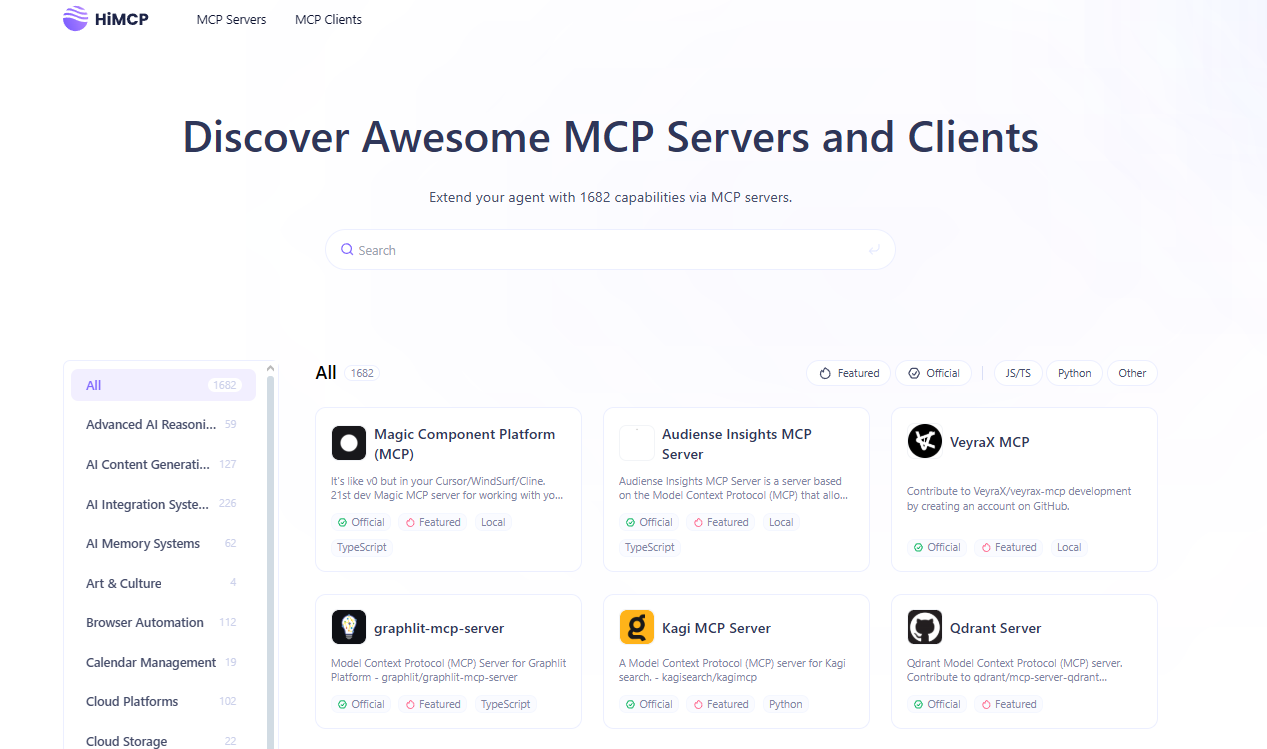Image resolution: width=1267 pixels, height=749 pixels.
Task: Click the Kagi MCP Server logo
Action: pyautogui.click(x=637, y=628)
